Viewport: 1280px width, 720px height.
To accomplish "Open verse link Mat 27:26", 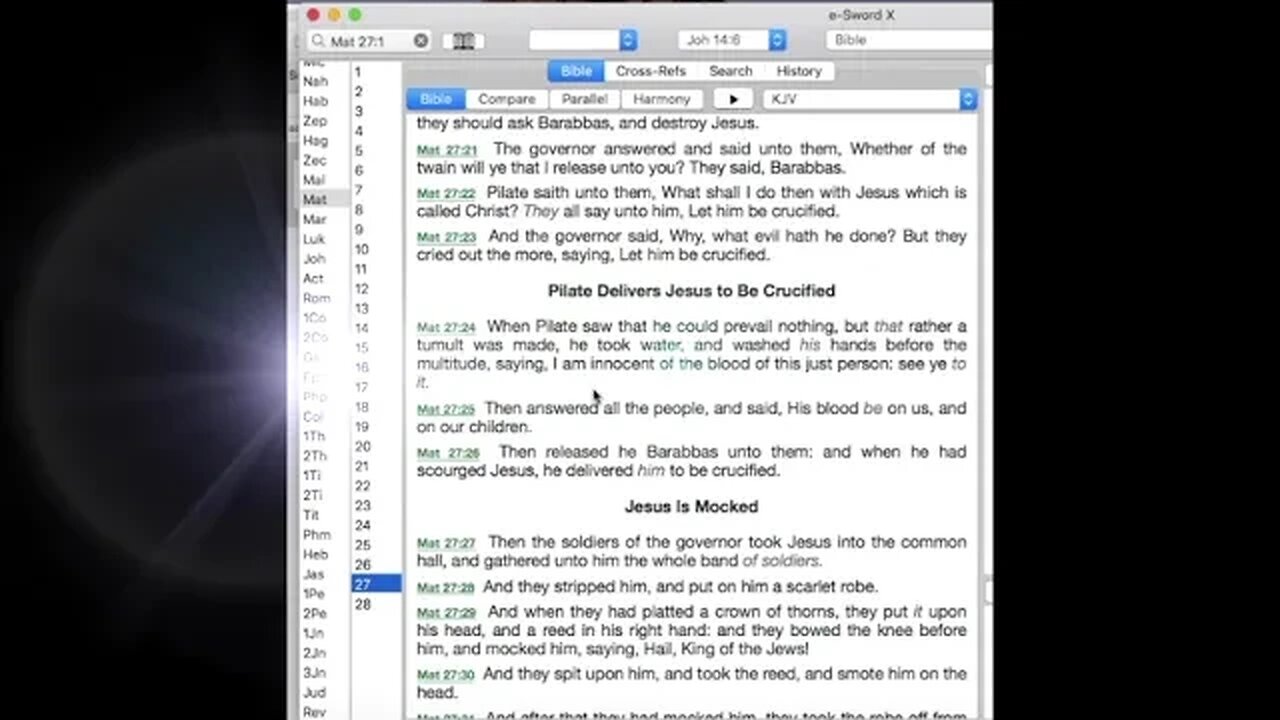I will 447,453.
